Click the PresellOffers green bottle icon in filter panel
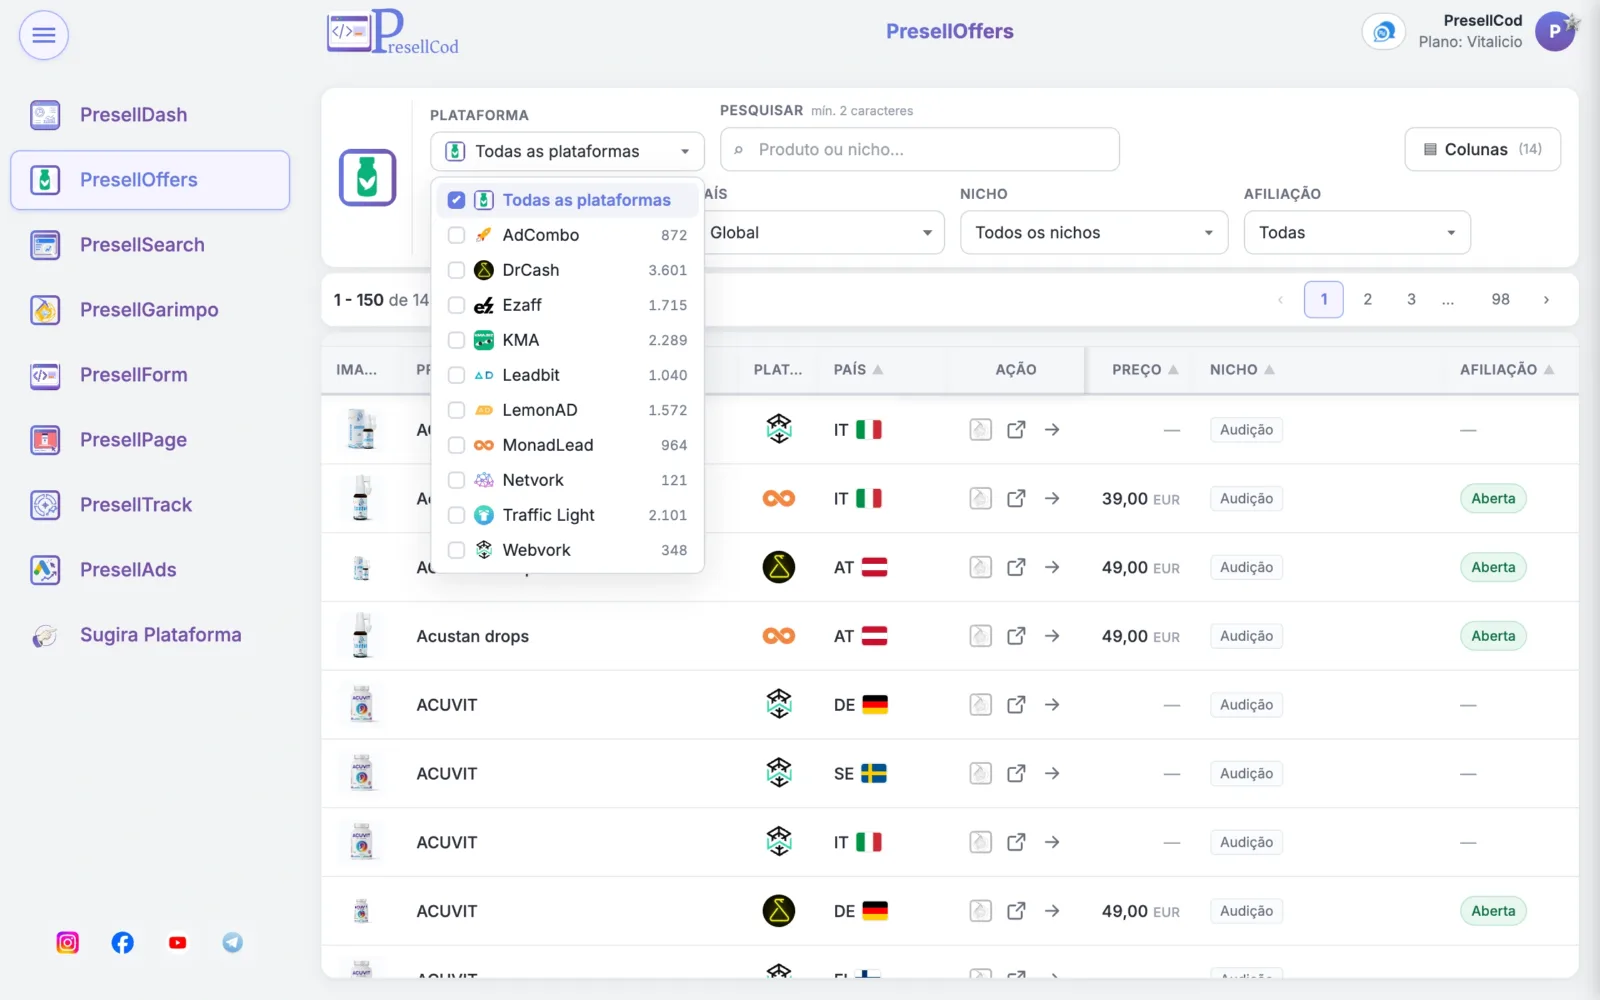The width and height of the screenshot is (1600, 1000). pos(368,178)
